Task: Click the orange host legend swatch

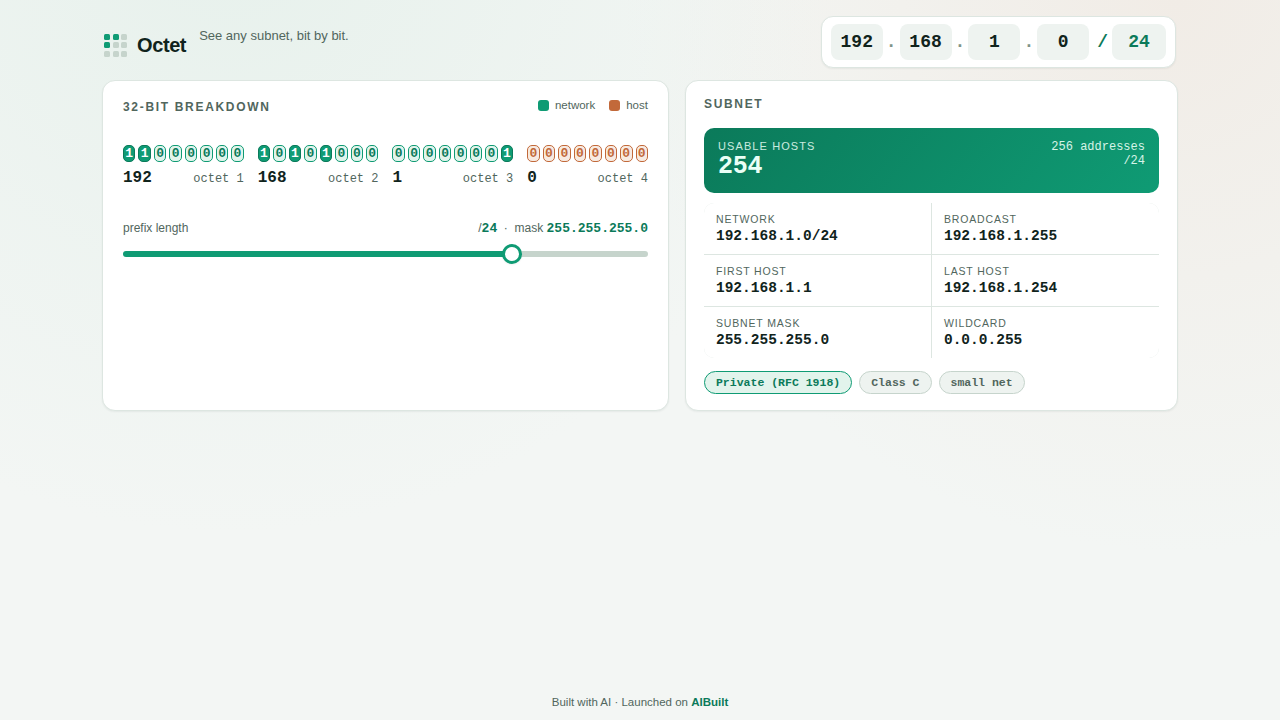Action: pyautogui.click(x=614, y=105)
